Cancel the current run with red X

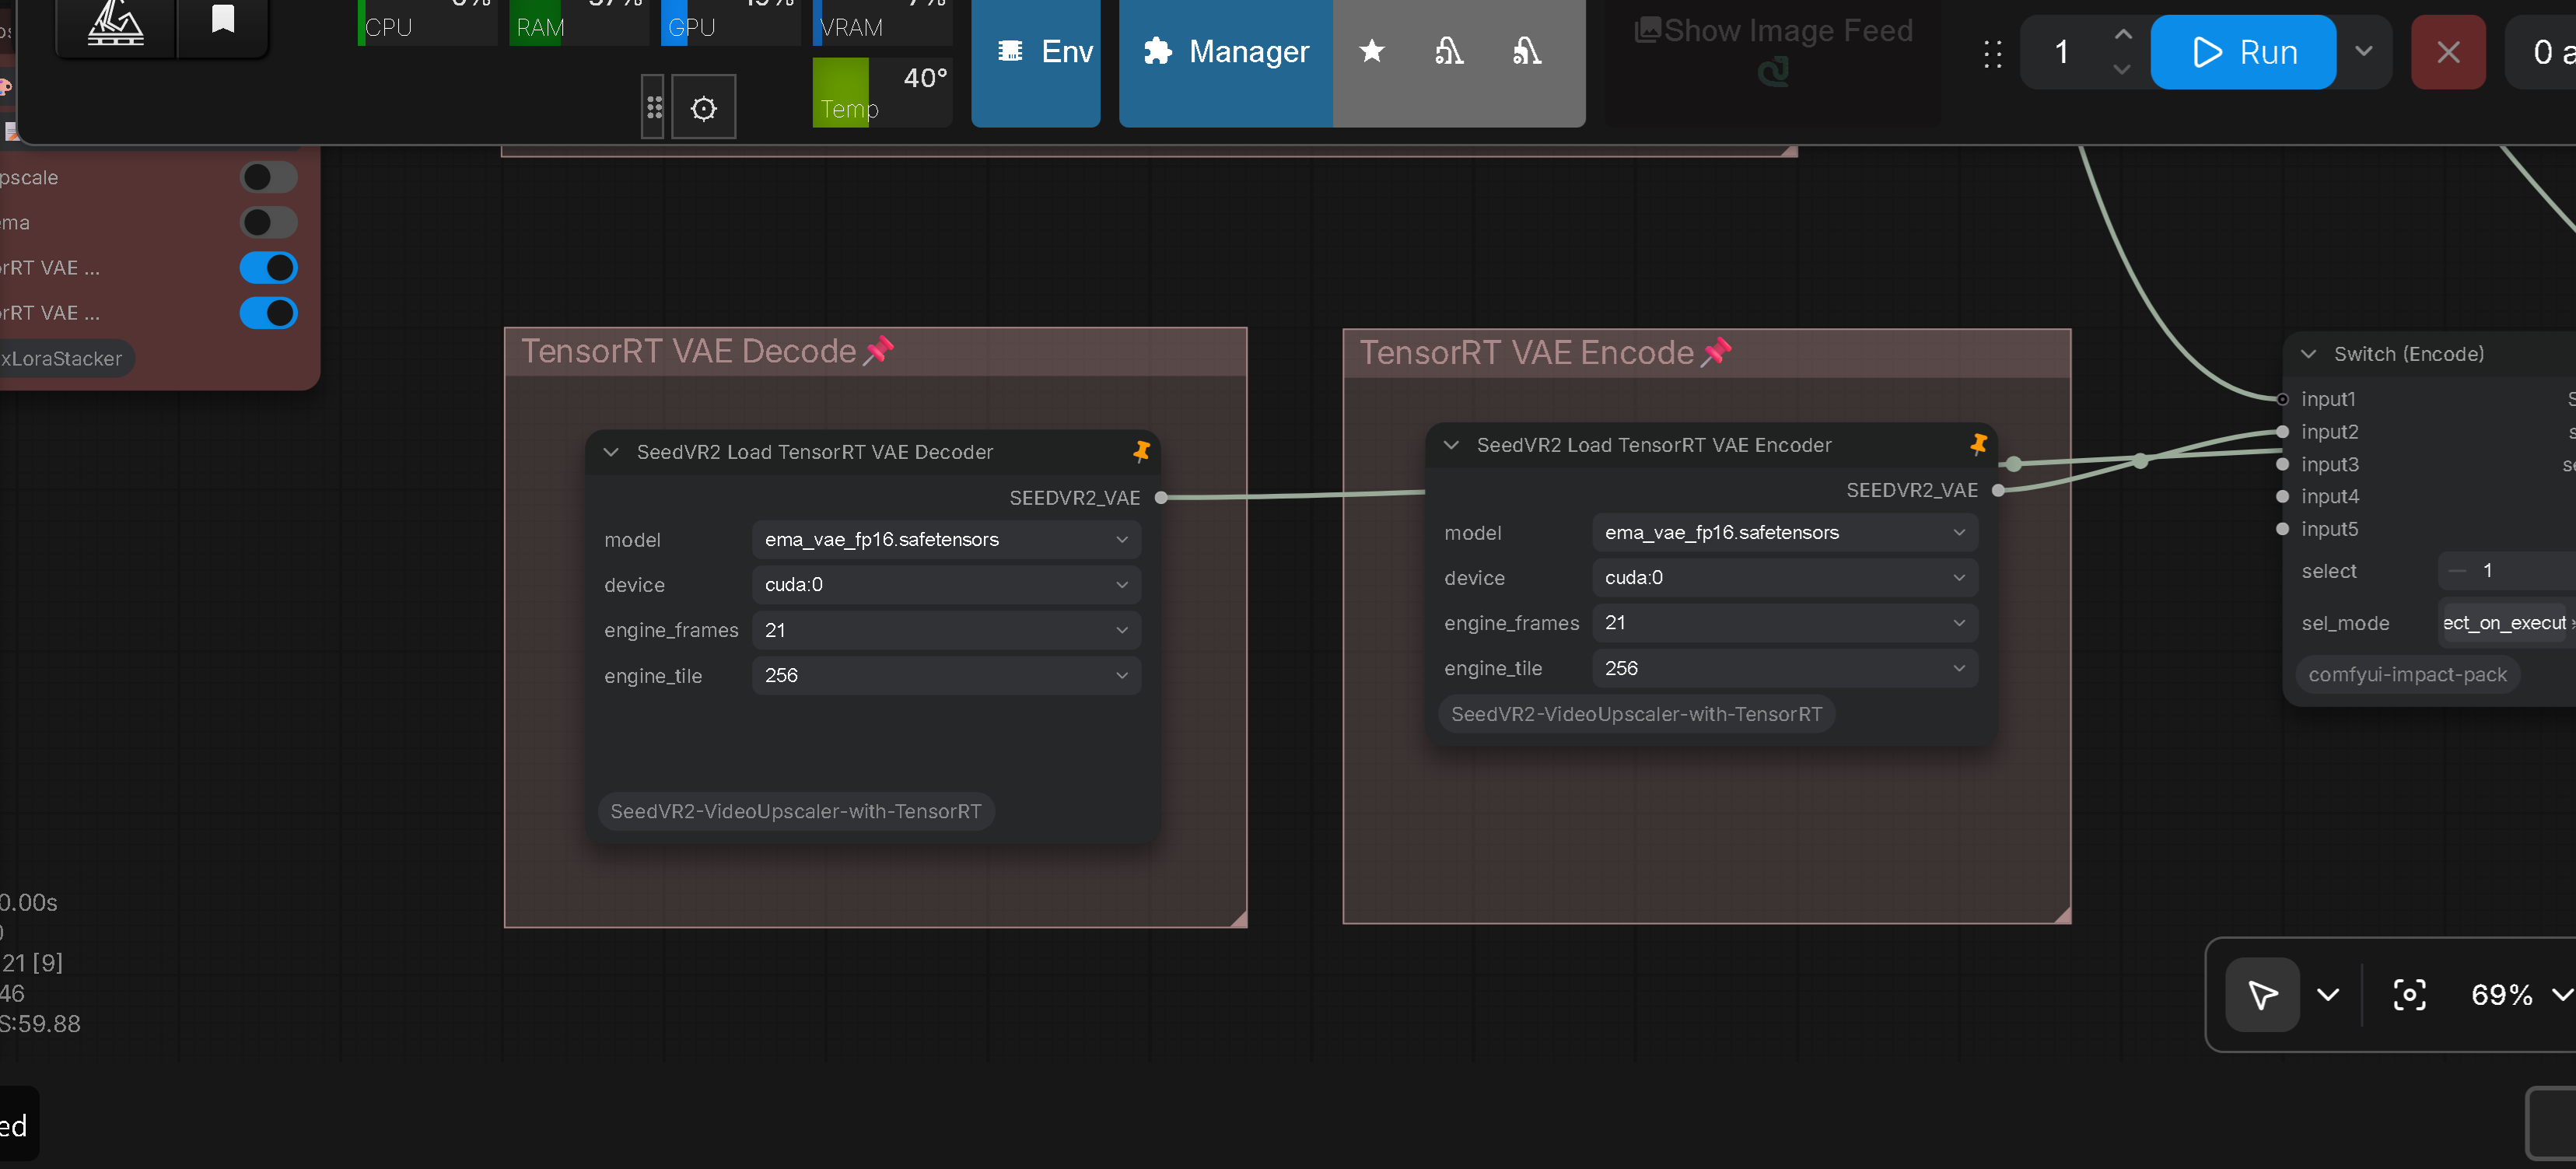tap(2447, 52)
